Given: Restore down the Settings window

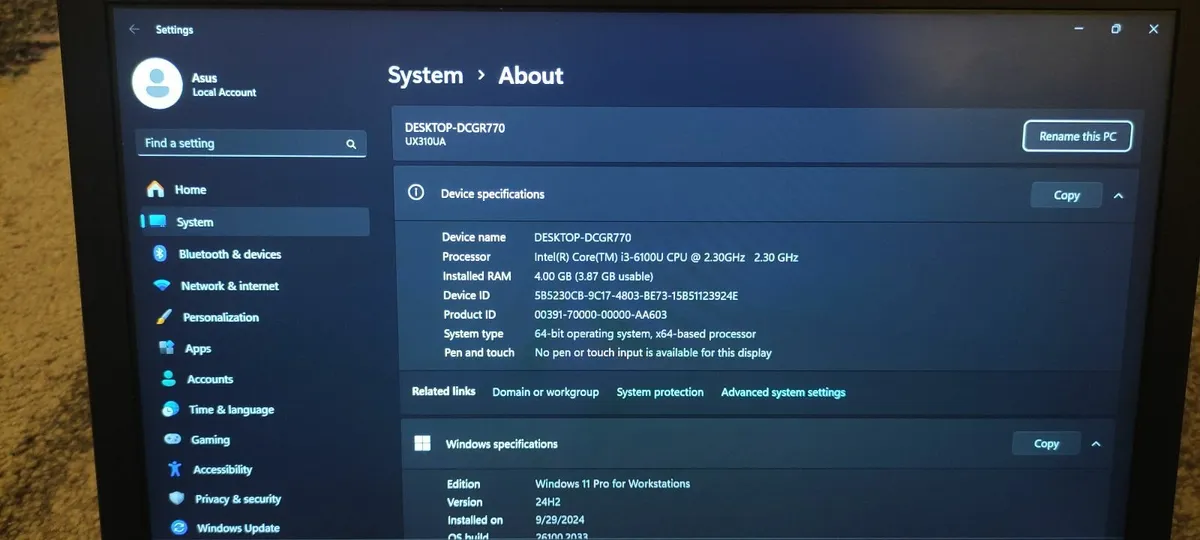Looking at the screenshot, I should (x=1116, y=30).
